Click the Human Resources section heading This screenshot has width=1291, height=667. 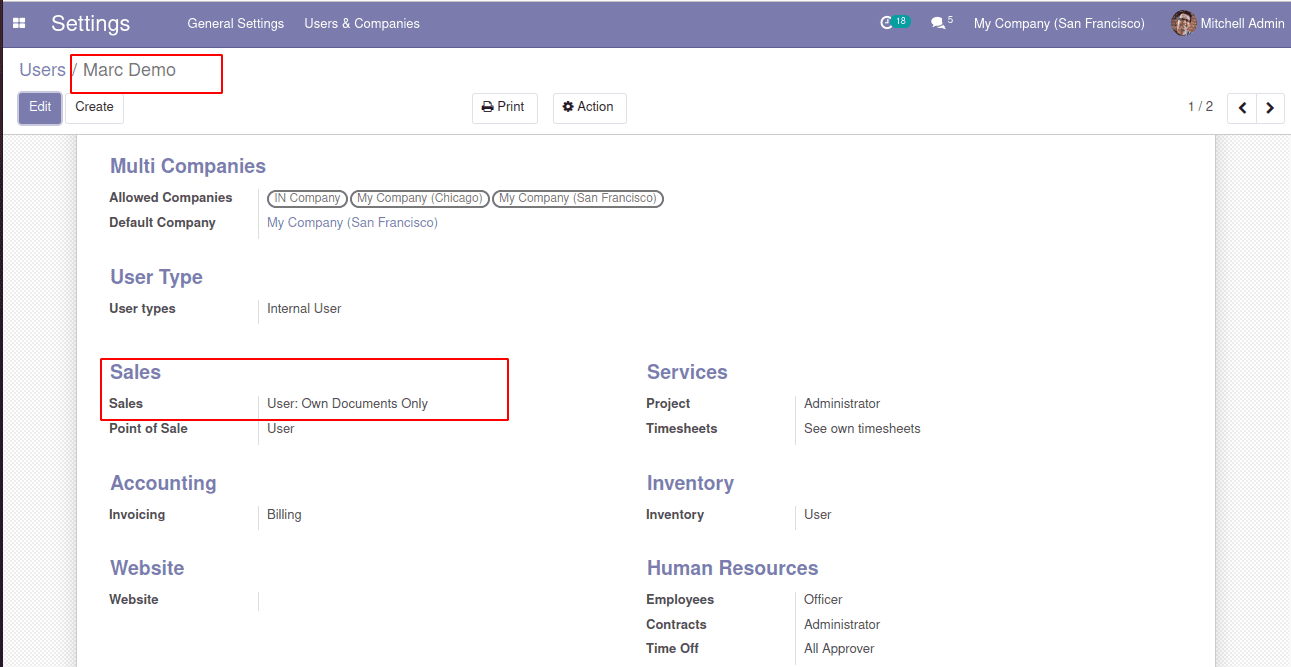(732, 568)
